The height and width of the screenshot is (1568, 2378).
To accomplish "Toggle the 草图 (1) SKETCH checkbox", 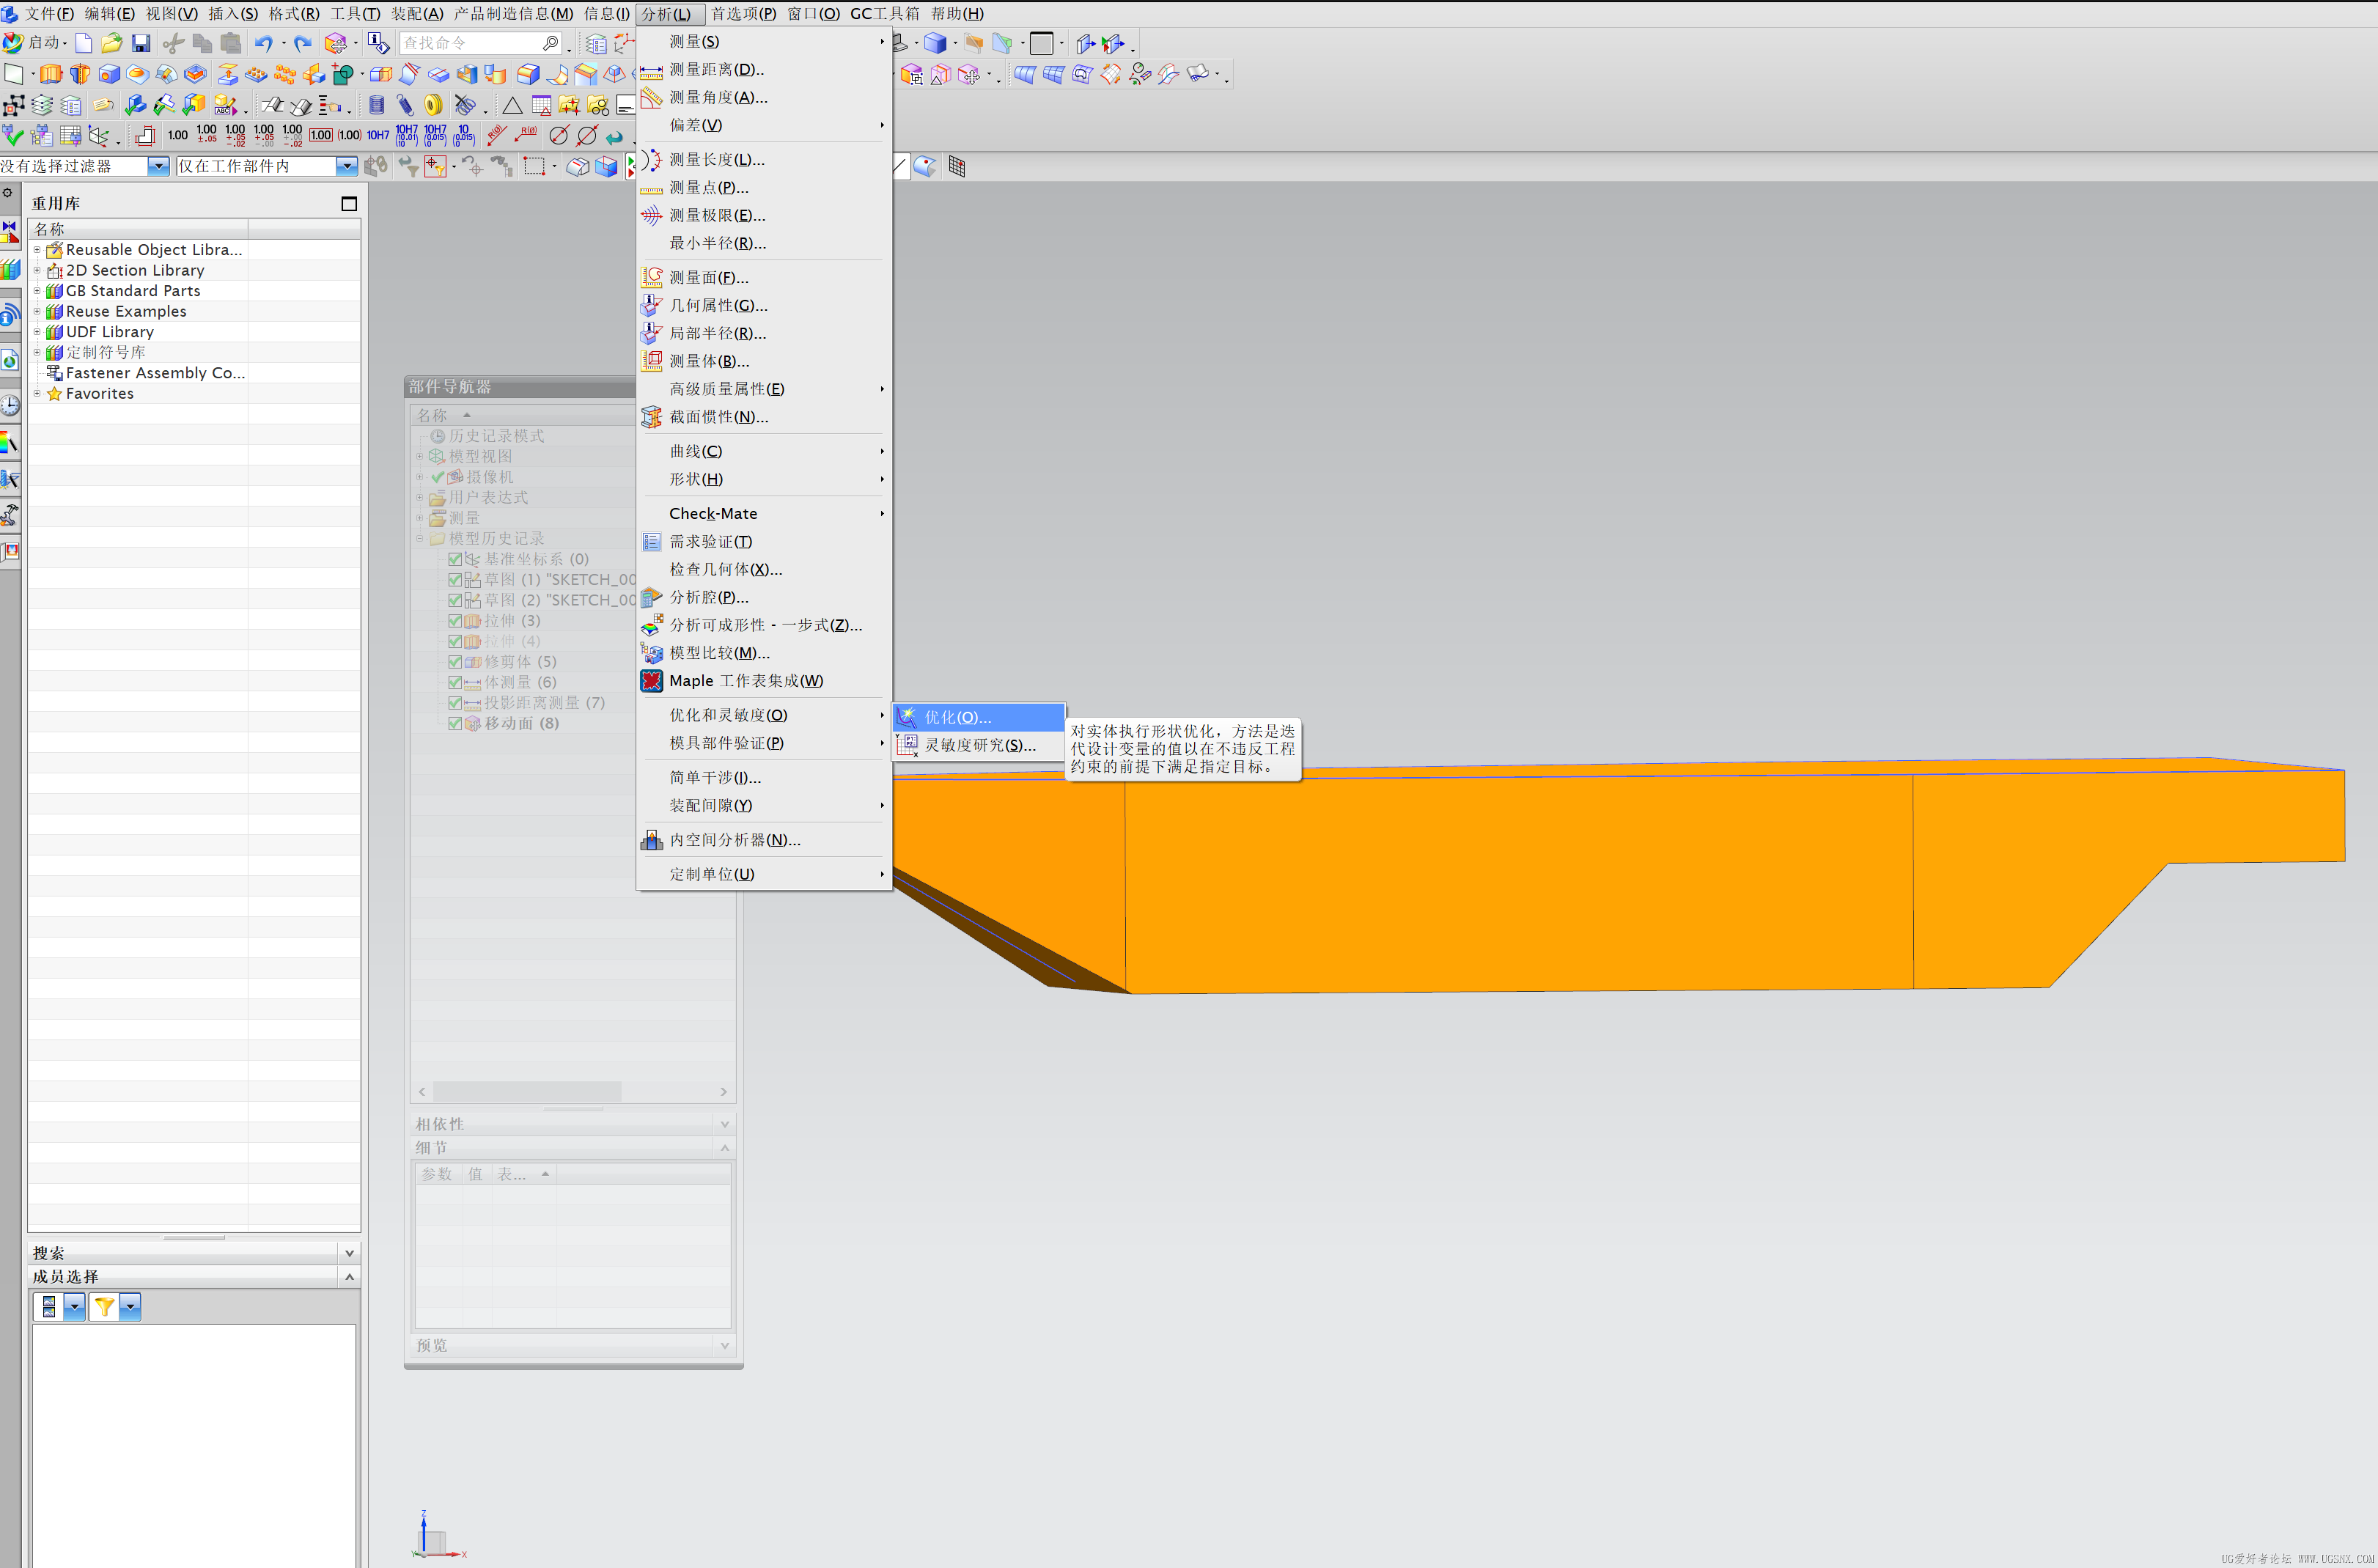I will [455, 580].
